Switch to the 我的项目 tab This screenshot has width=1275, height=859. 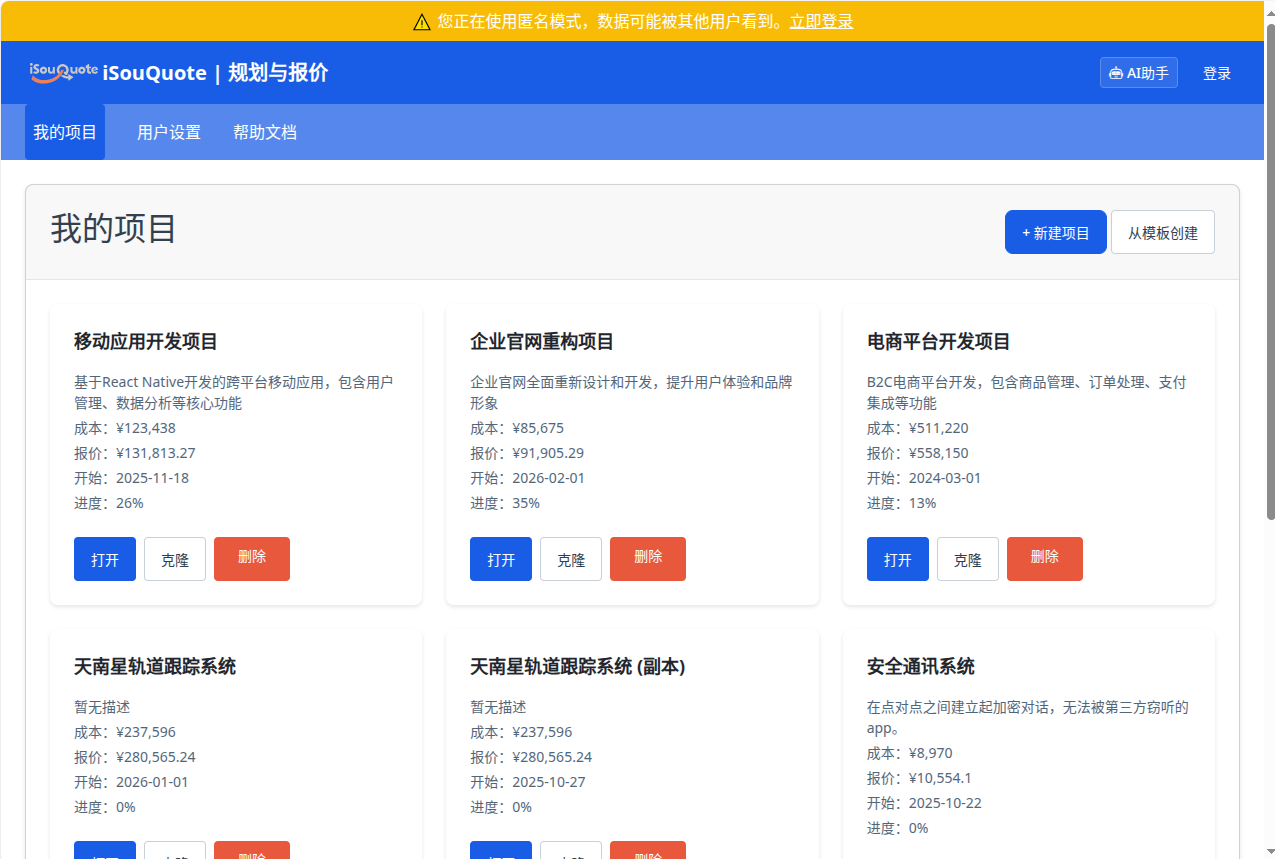[65, 132]
